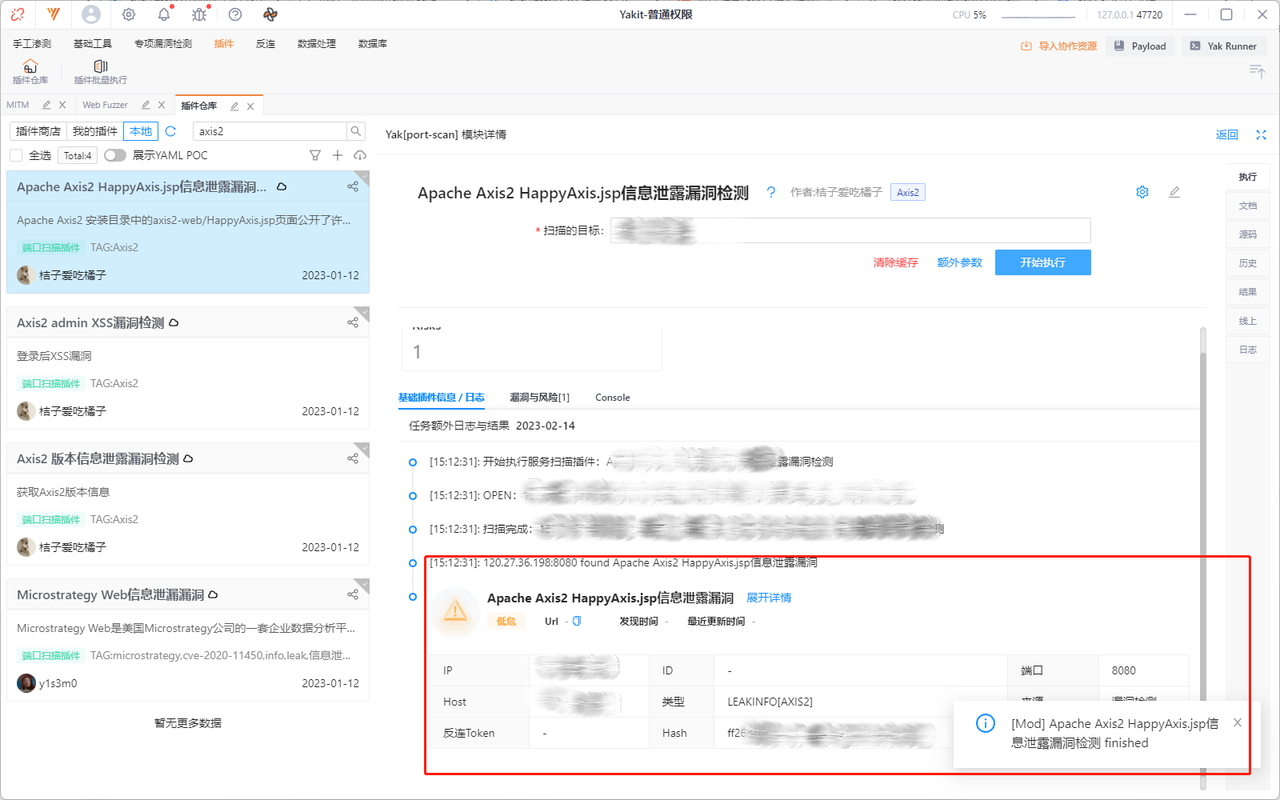Open the plugin filter funnel icon

coord(315,155)
